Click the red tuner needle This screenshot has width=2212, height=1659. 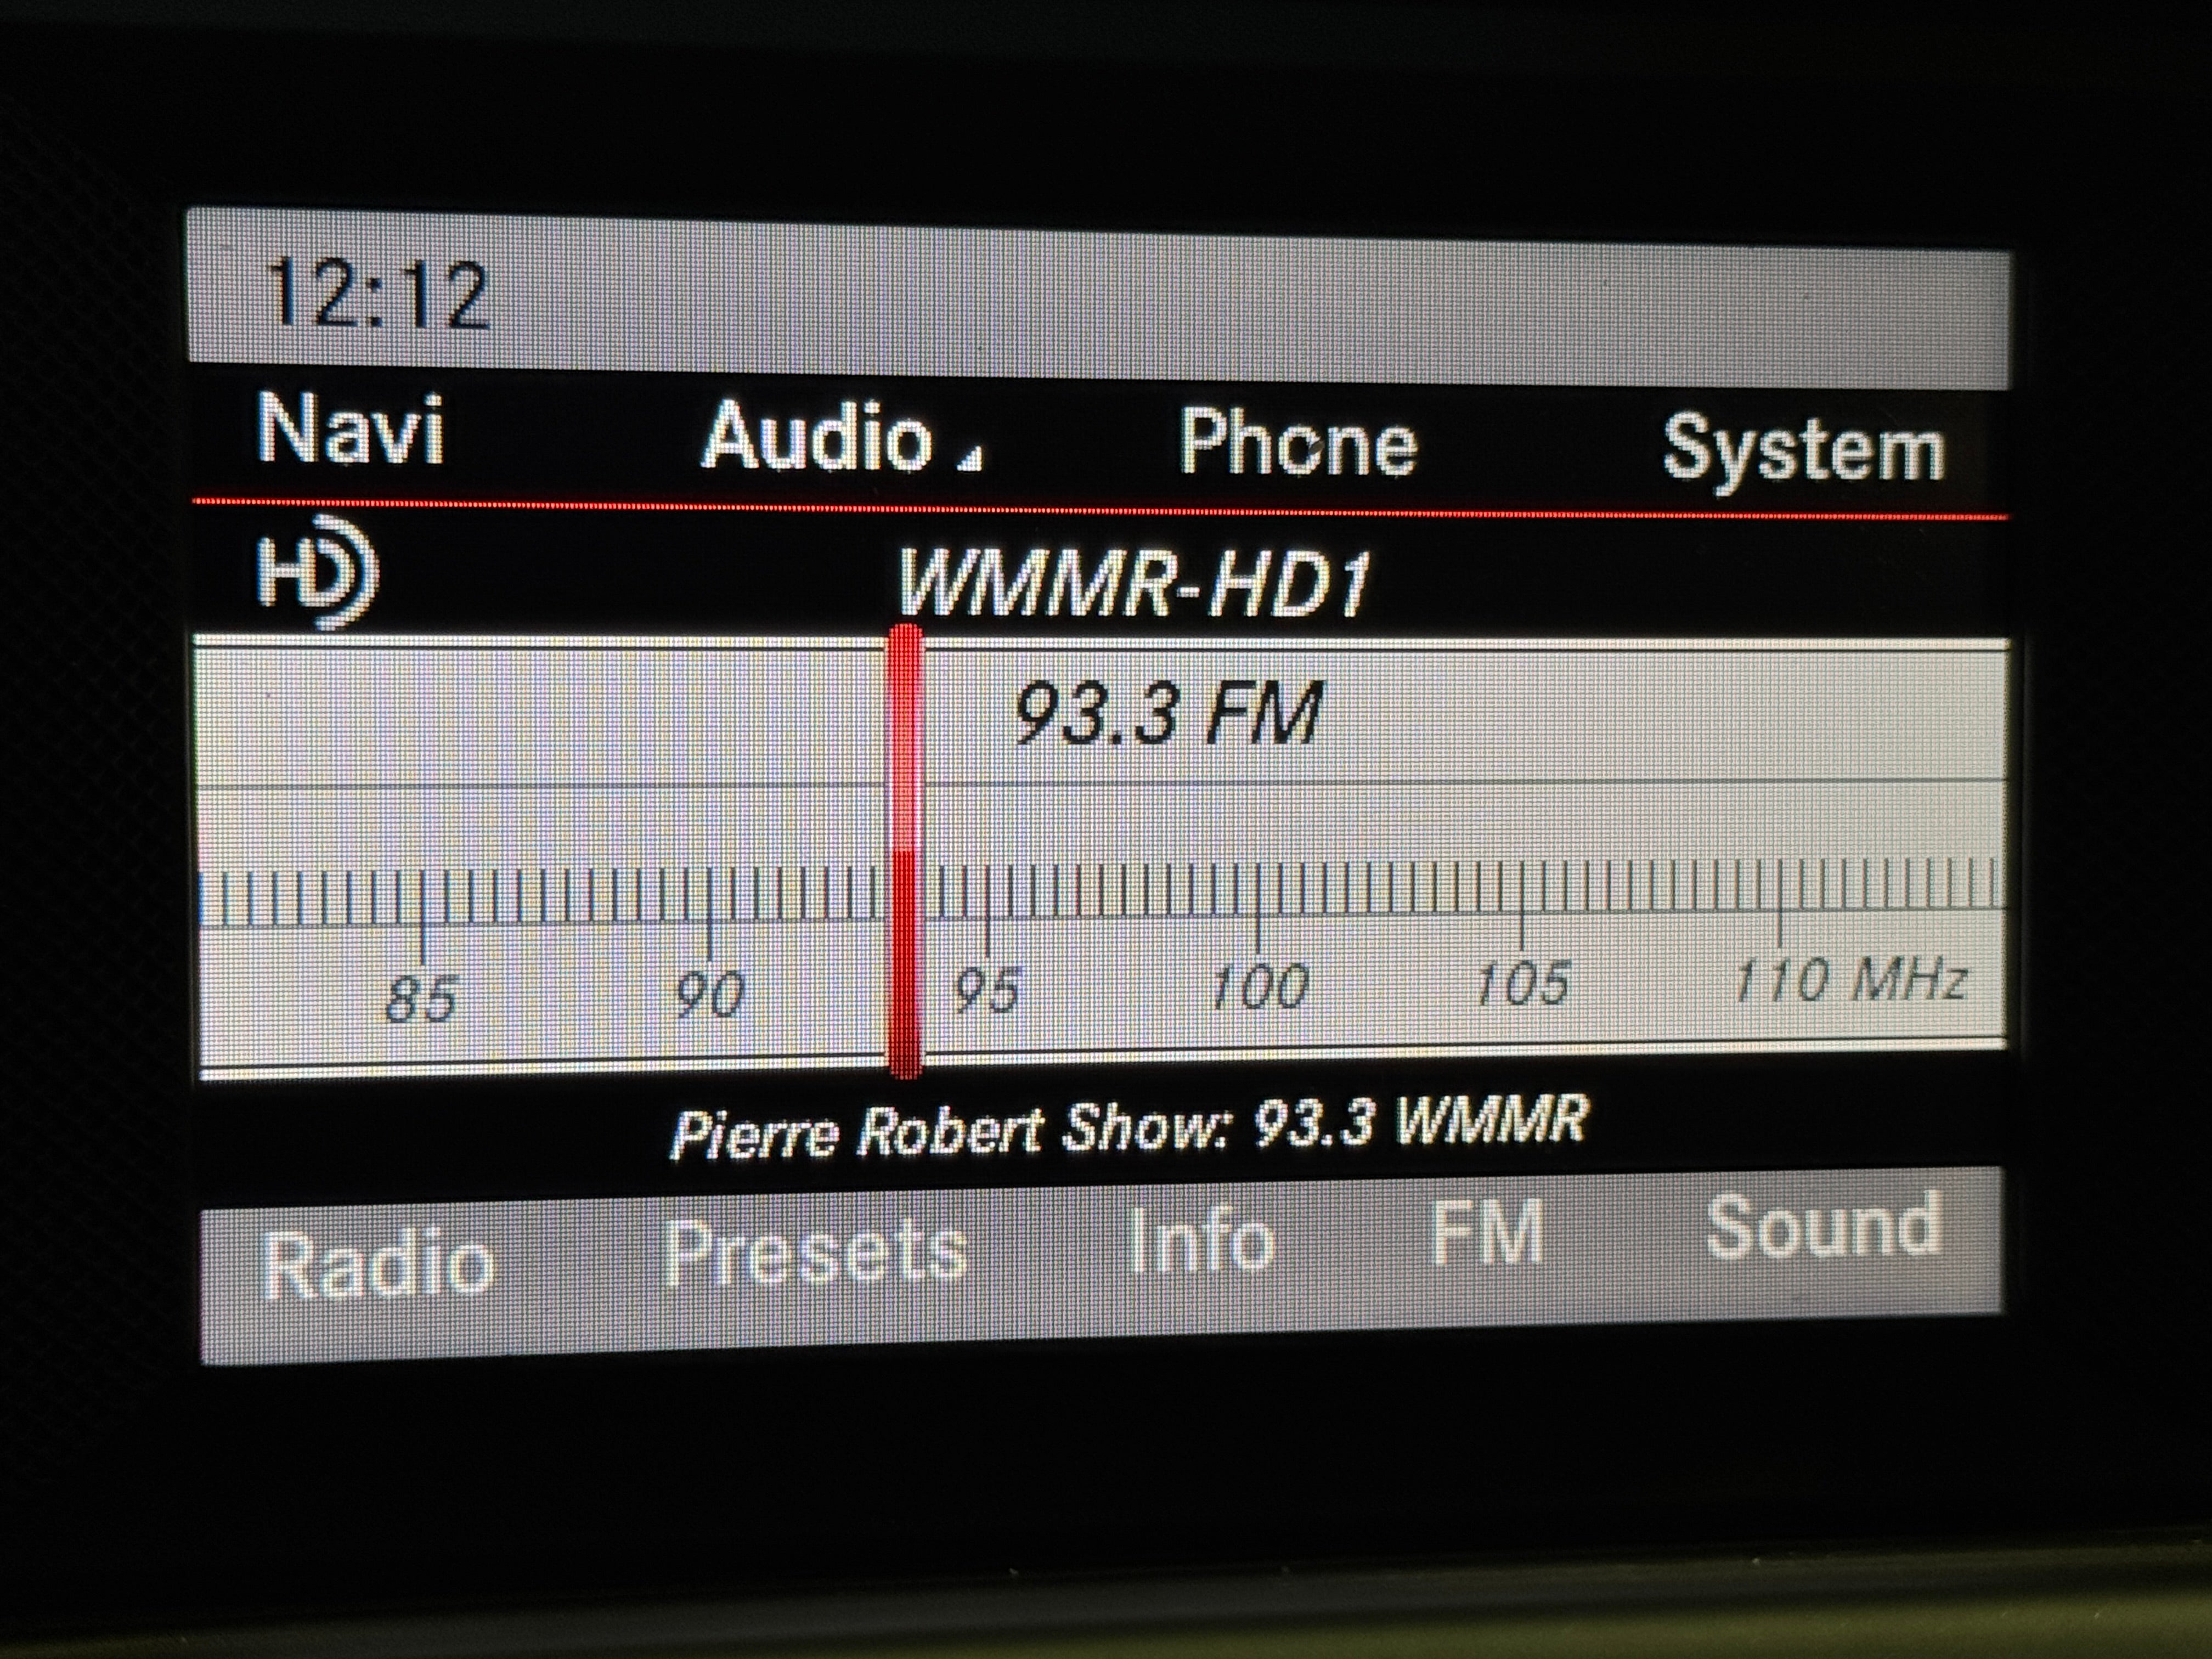(905, 851)
